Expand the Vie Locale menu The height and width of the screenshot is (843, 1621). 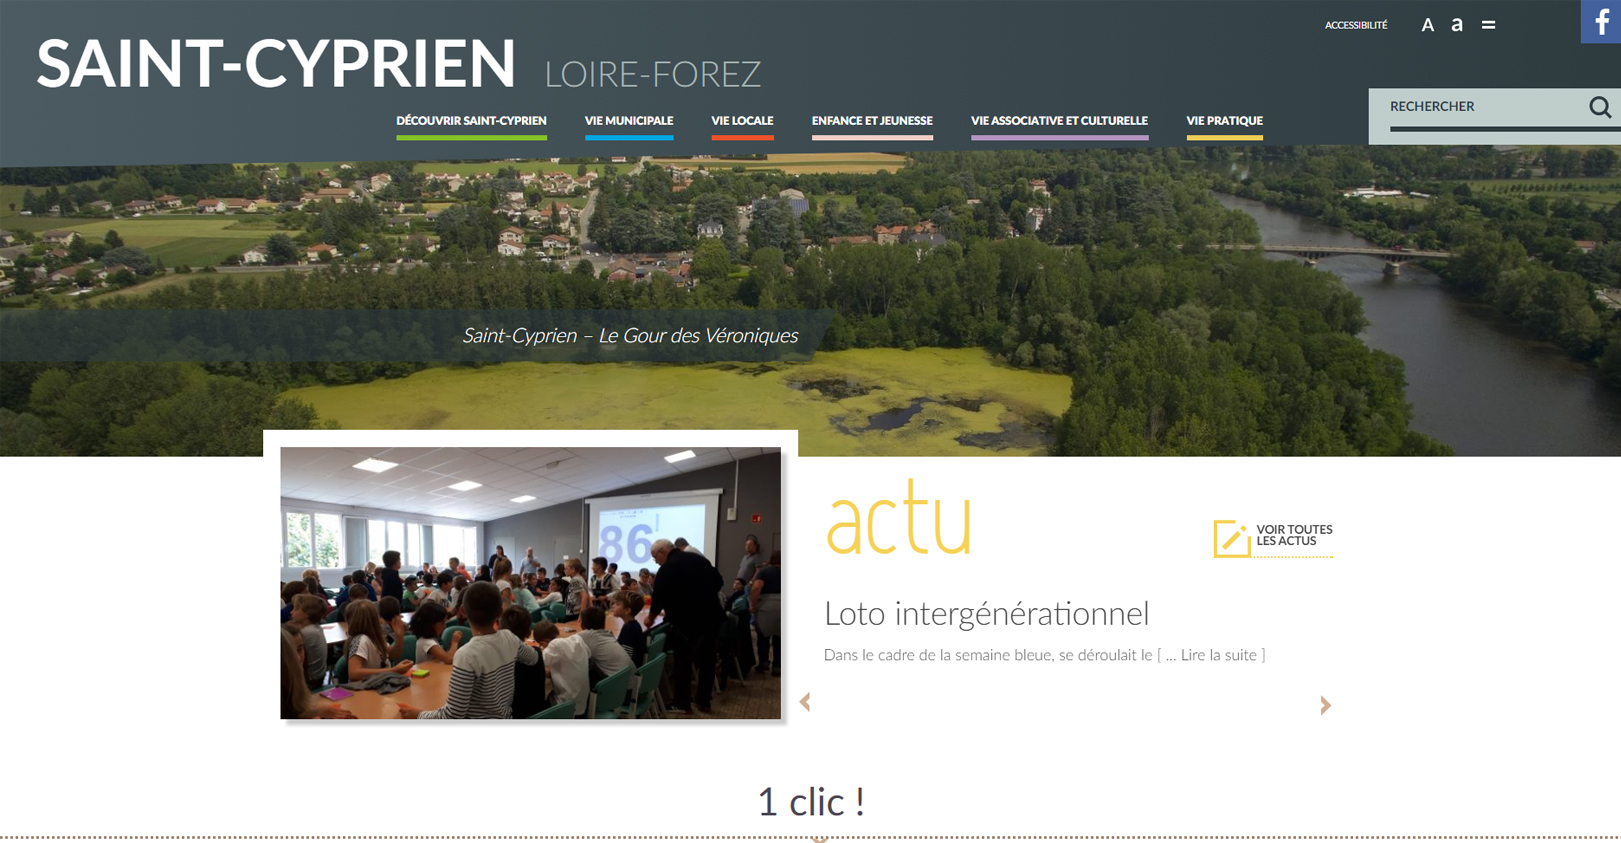click(742, 121)
